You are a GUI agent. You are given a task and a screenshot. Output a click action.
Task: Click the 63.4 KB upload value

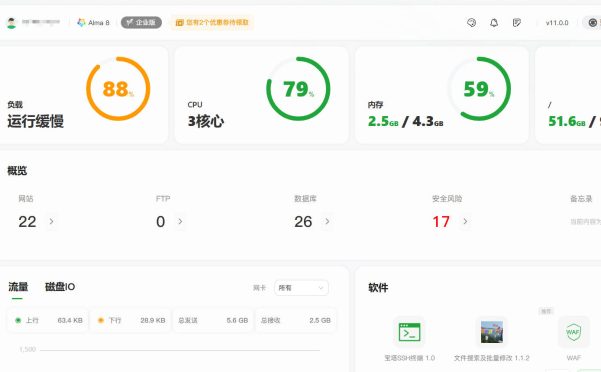pyautogui.click(x=70, y=320)
